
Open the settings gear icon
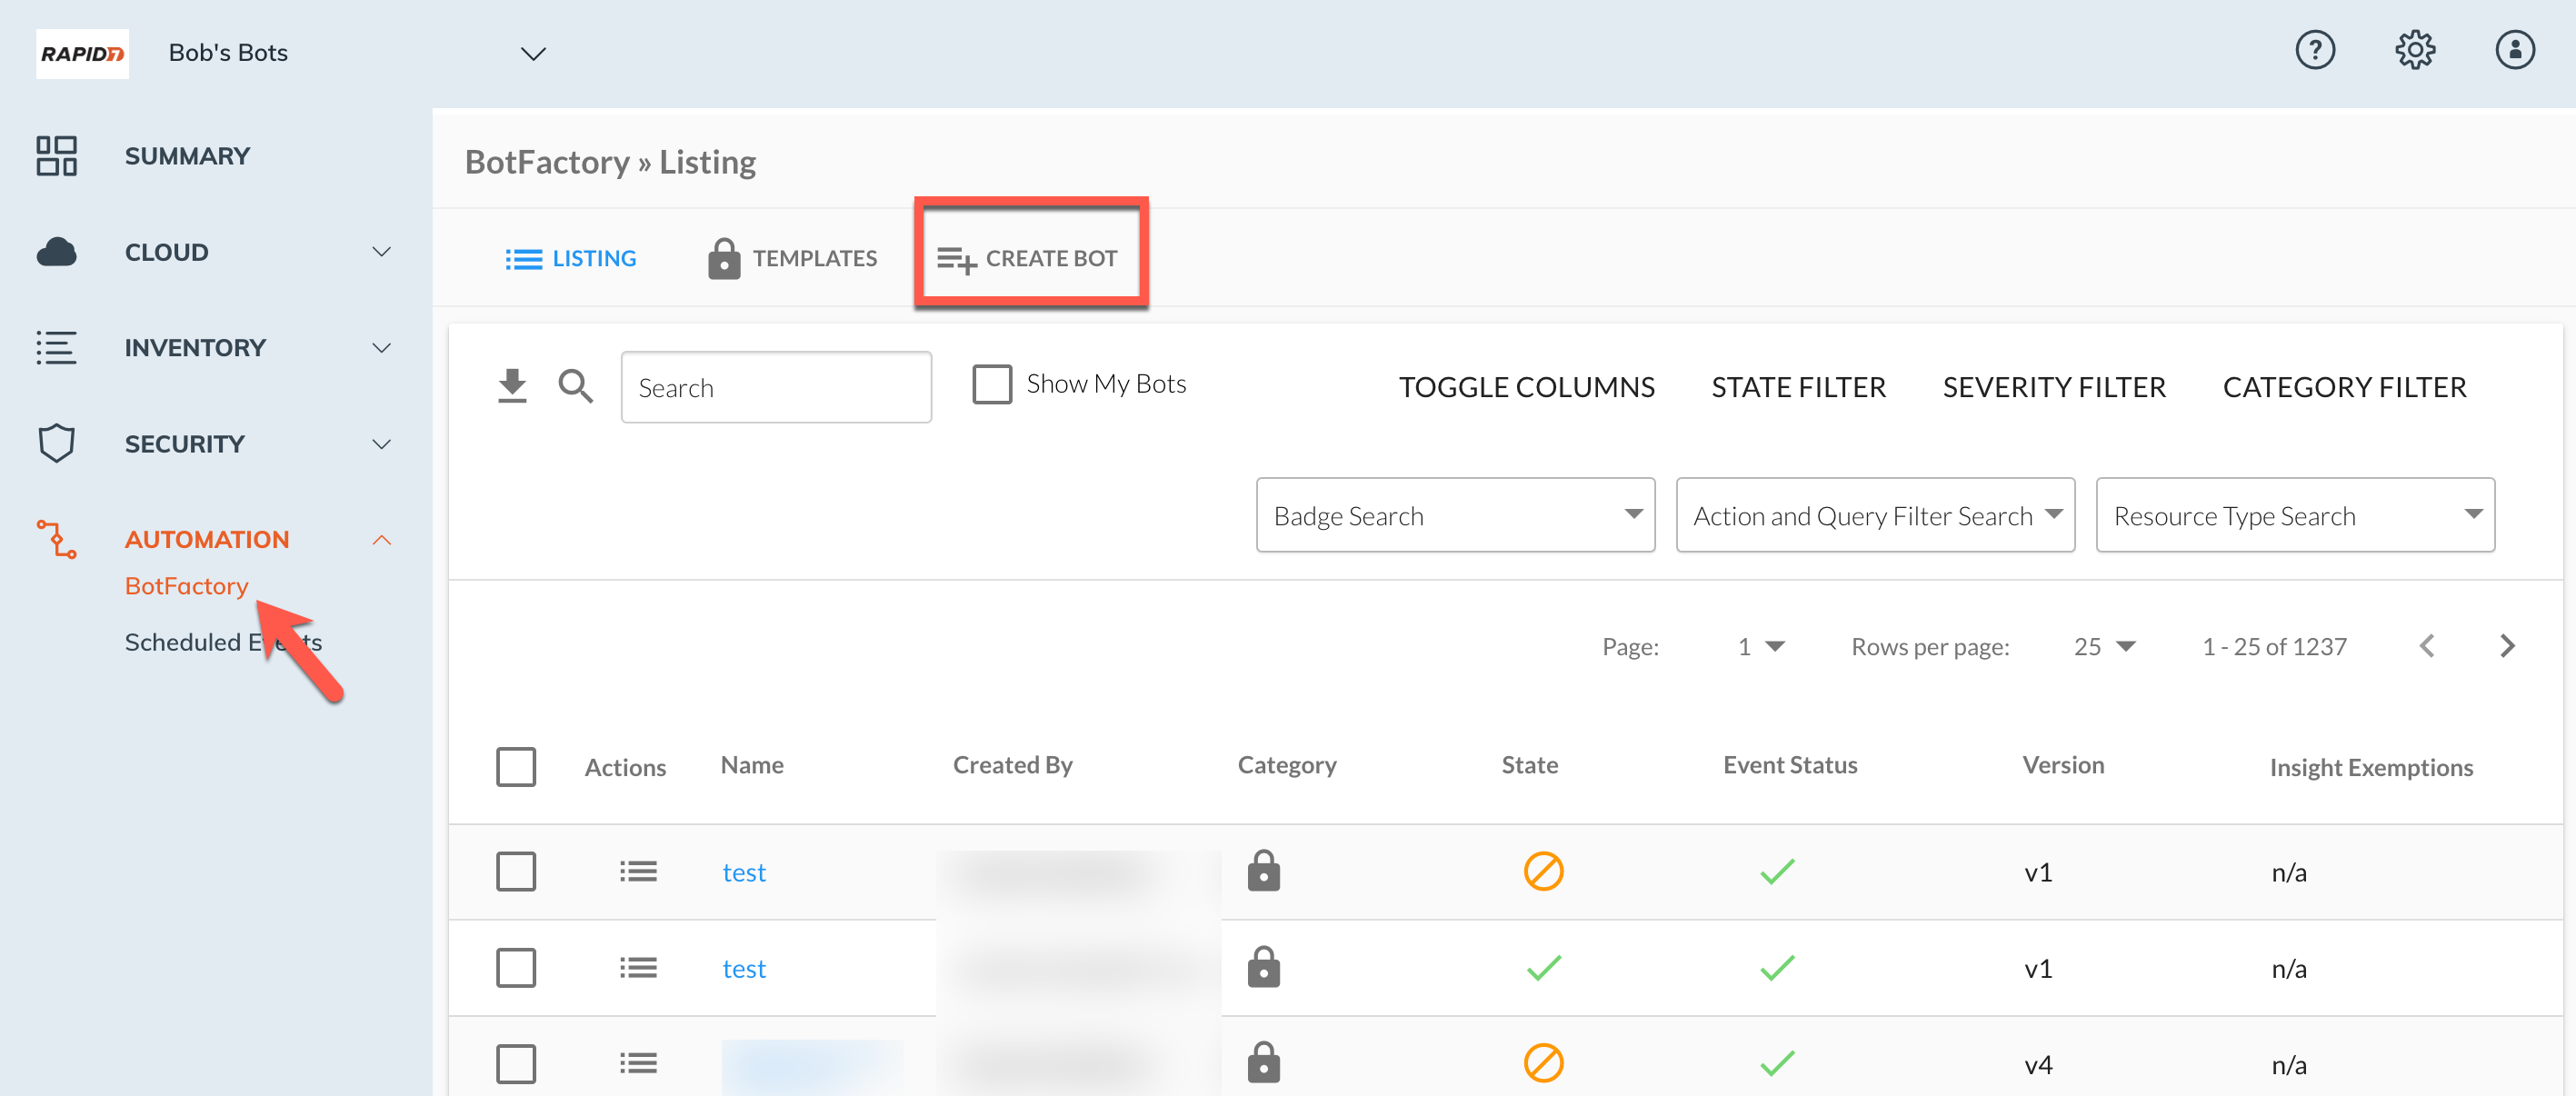pyautogui.click(x=2414, y=50)
